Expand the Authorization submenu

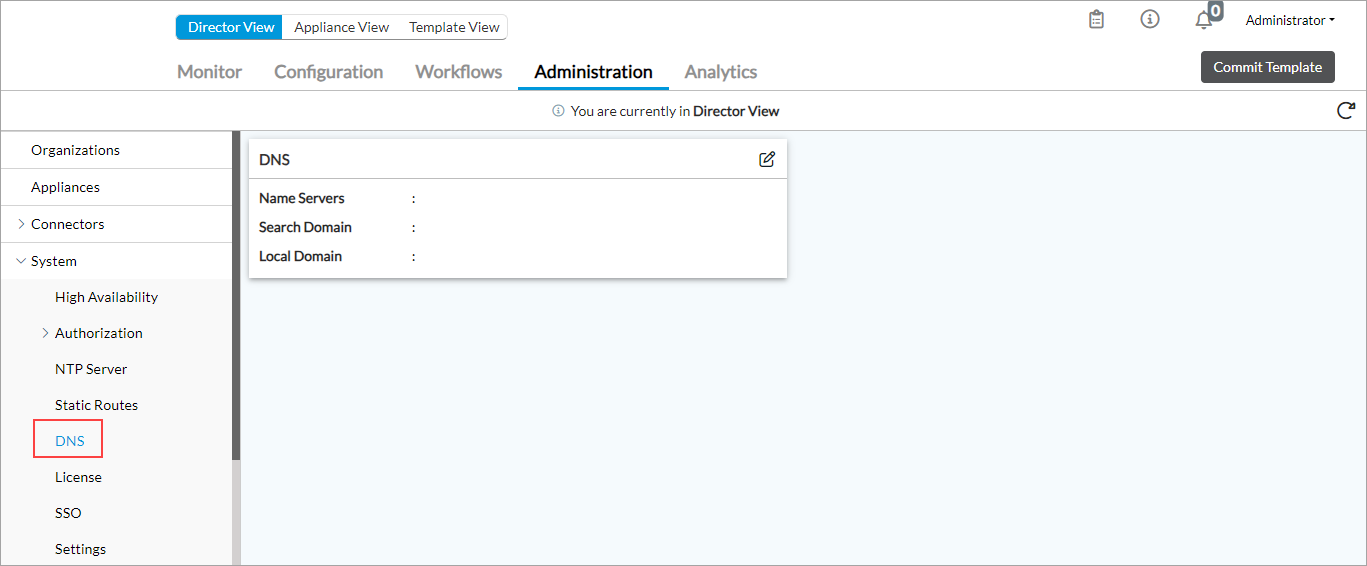[x=45, y=333]
